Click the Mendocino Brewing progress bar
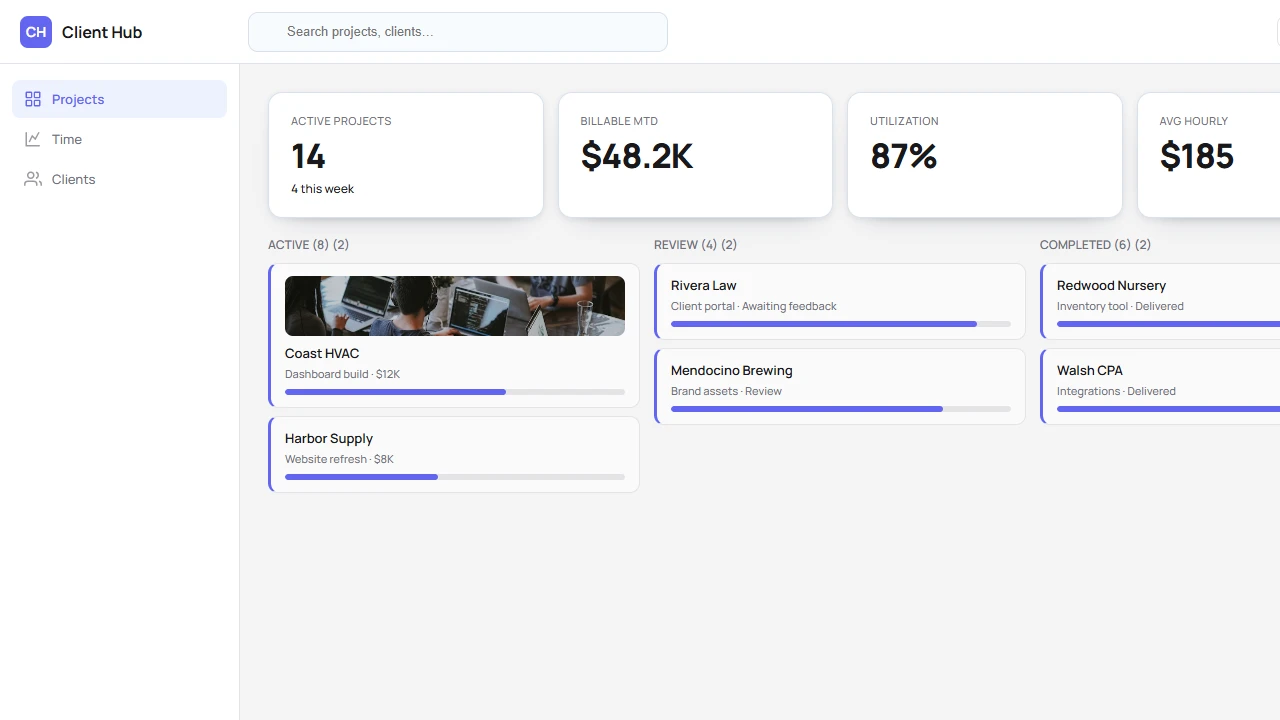Screen dimensions: 1280x720 (x=841, y=409)
